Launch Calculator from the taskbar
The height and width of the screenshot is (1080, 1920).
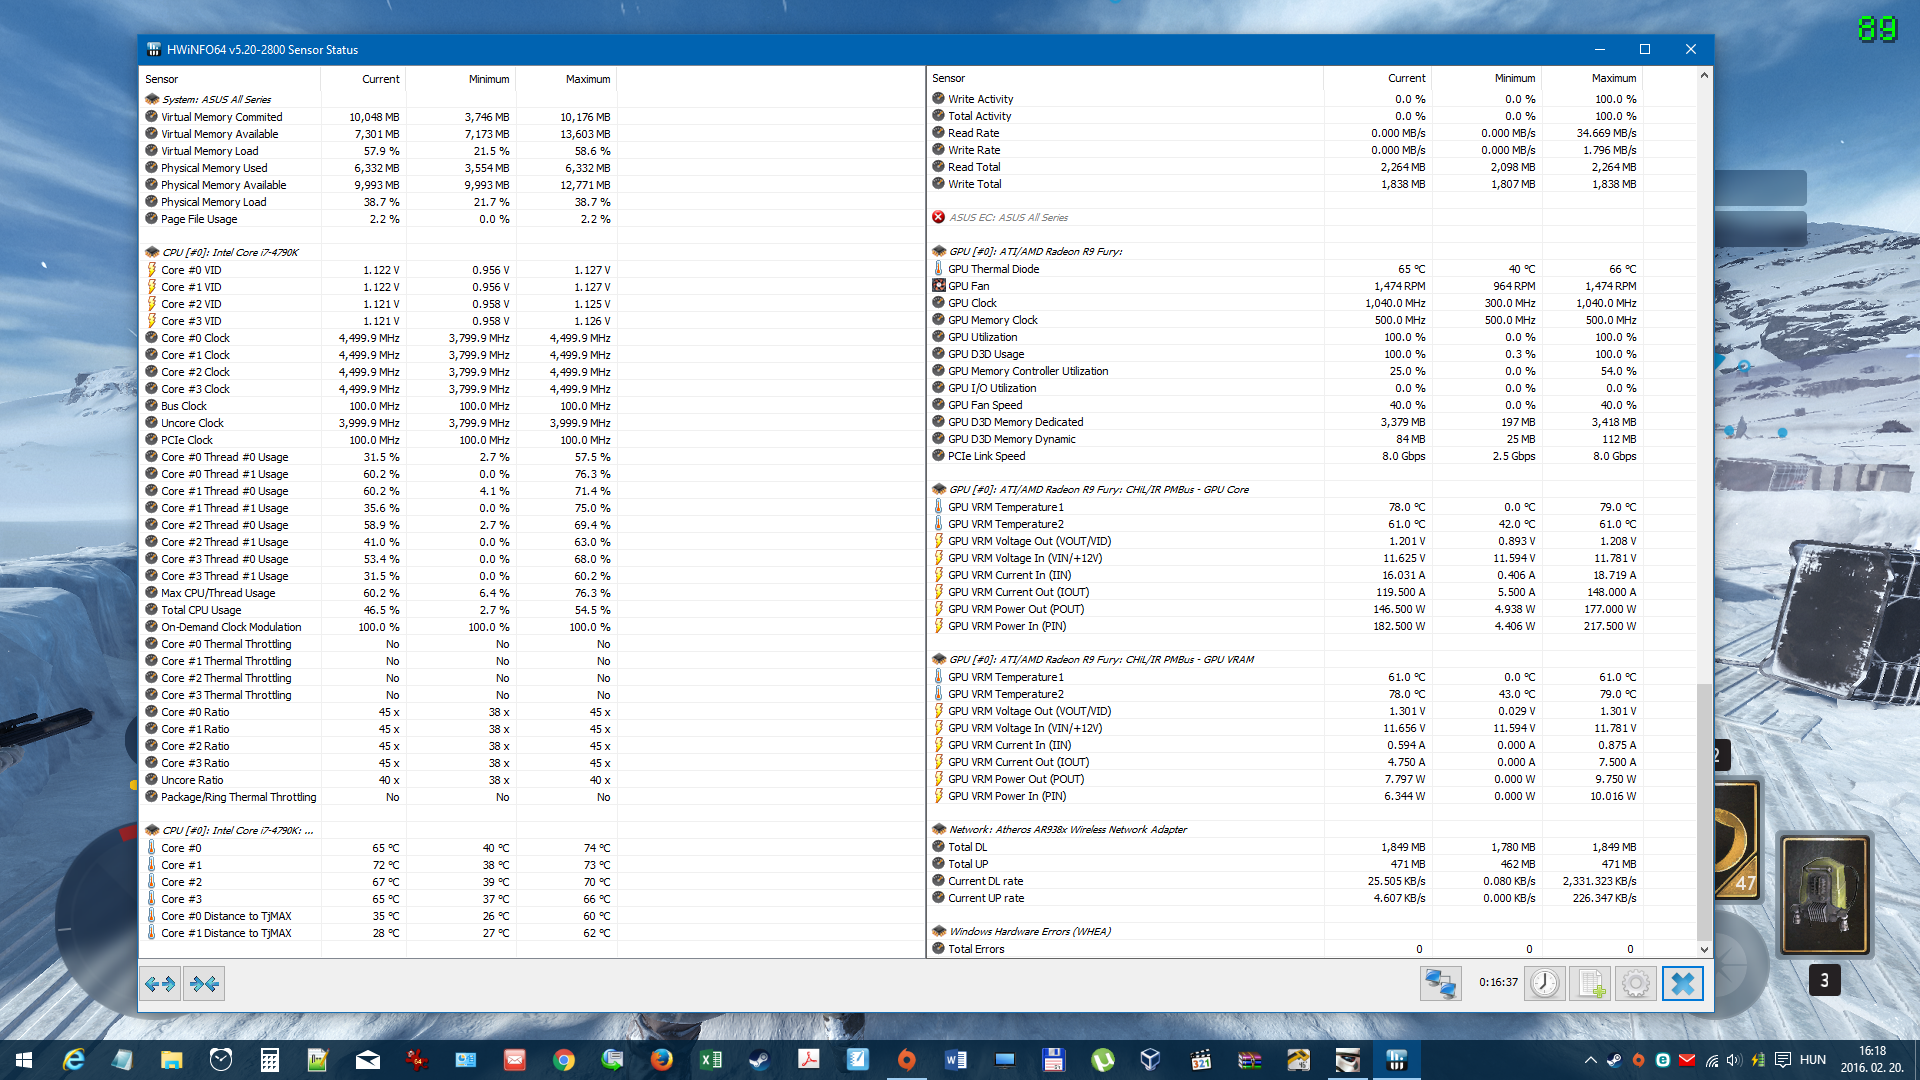point(269,1060)
